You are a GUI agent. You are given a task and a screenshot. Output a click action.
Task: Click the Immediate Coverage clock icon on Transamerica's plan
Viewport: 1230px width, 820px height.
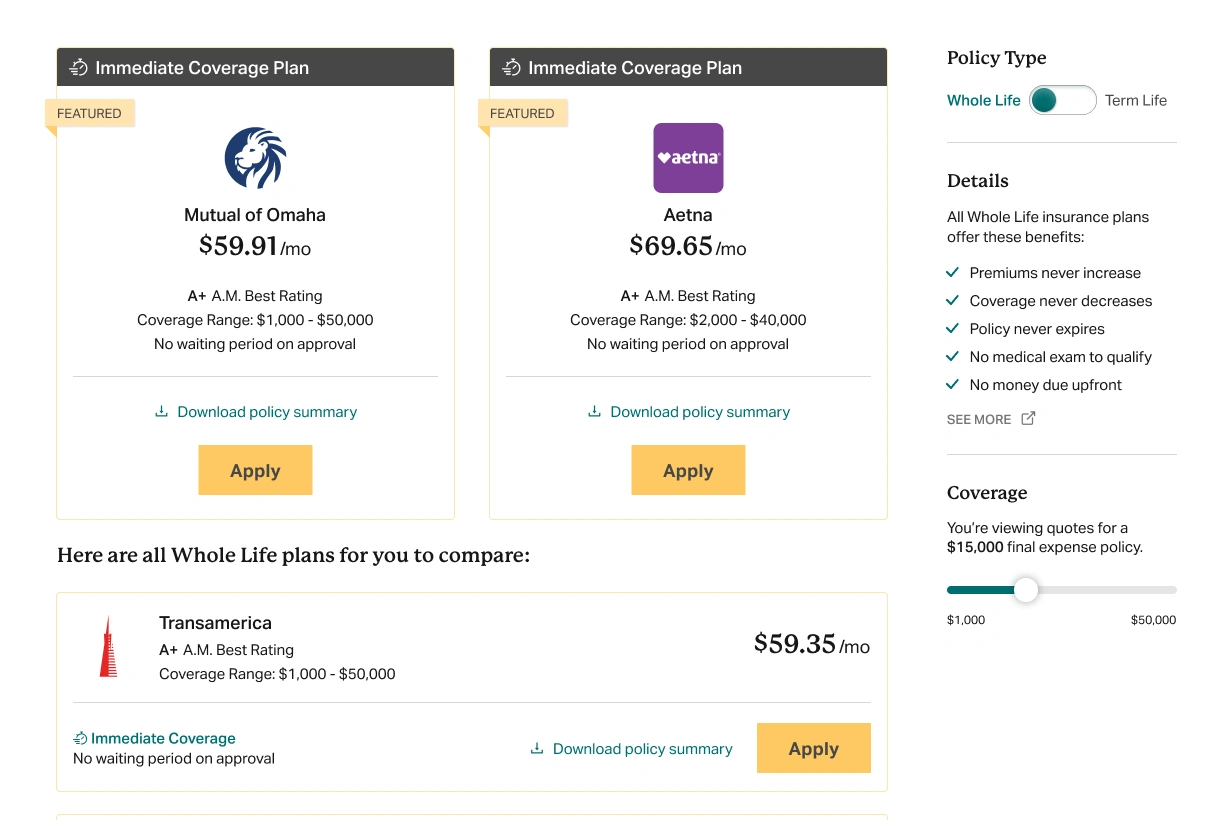pos(79,738)
